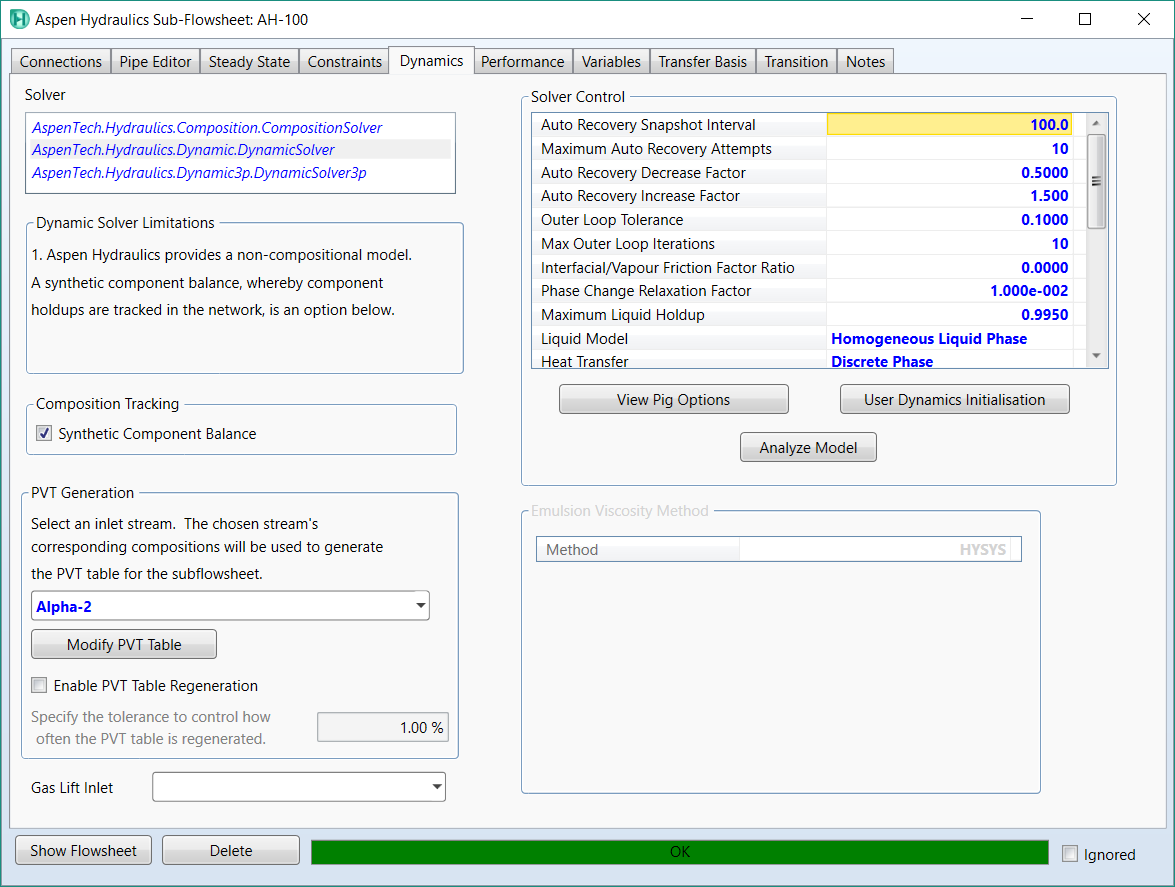Click User Dynamics Initialisation
The width and height of the screenshot is (1175, 887).
click(954, 399)
